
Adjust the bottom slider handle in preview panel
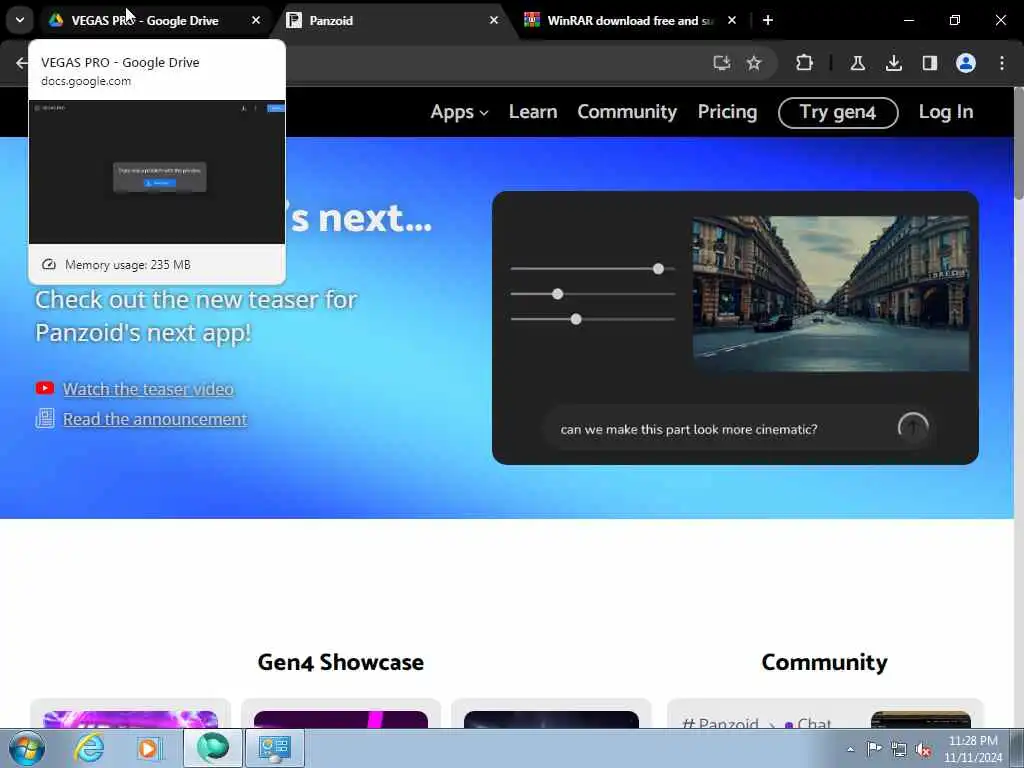(x=575, y=319)
